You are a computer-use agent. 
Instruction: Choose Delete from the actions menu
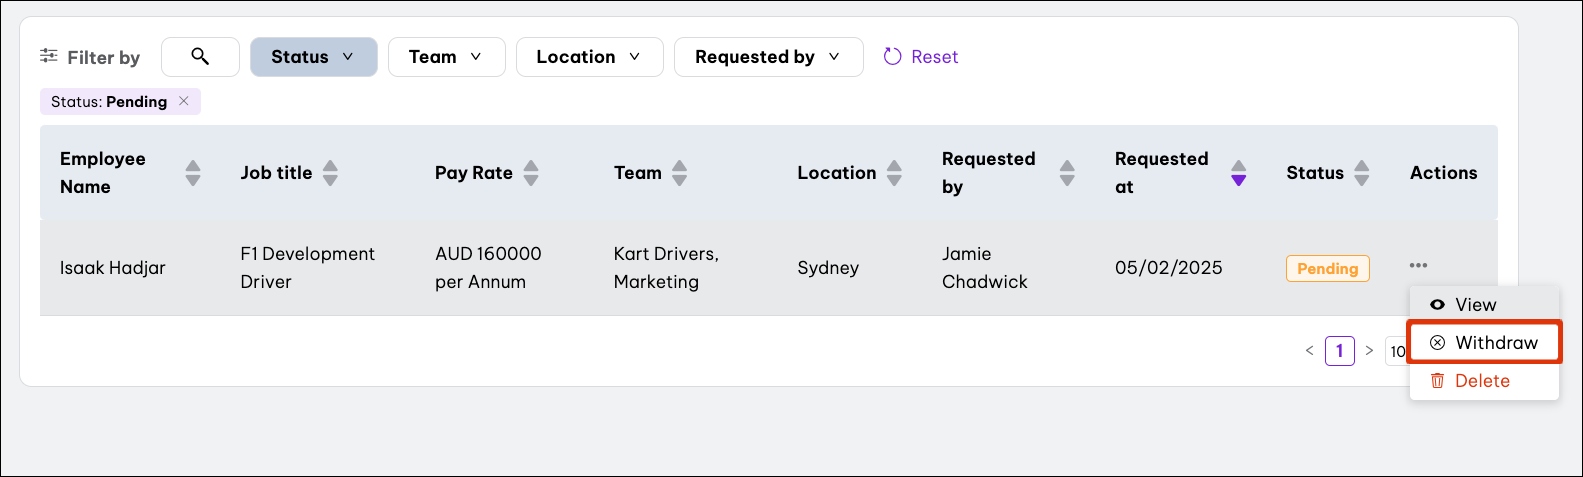(1481, 381)
